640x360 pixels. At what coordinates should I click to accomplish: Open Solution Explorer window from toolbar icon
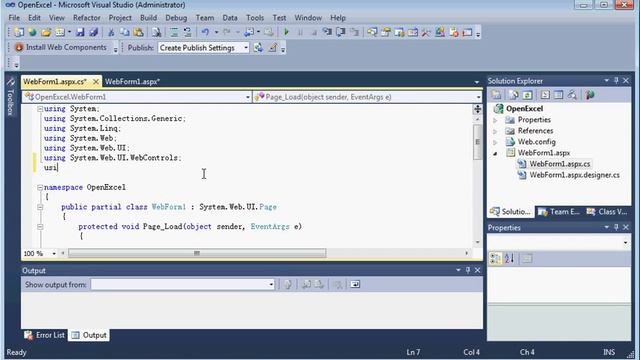pos(372,32)
